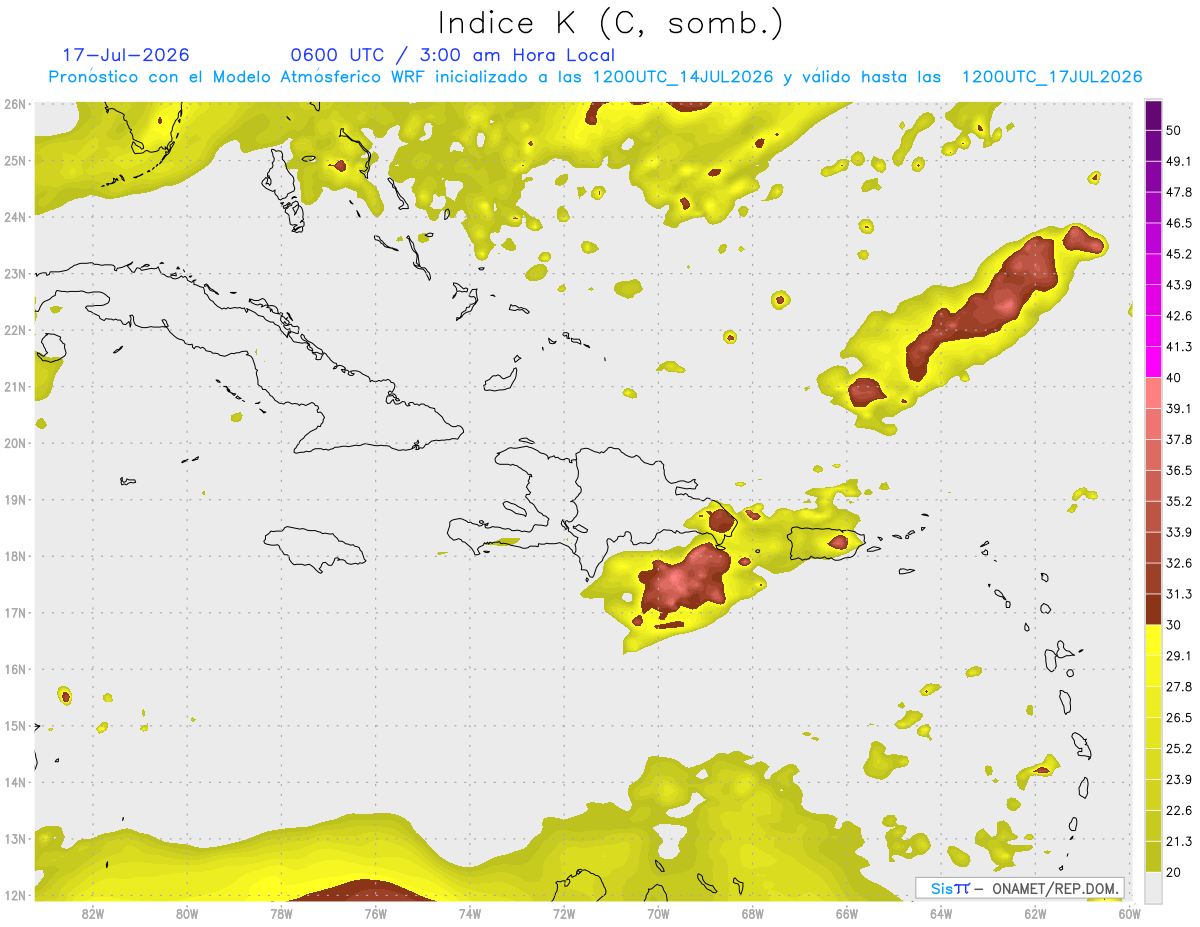
Task: Click the 76W longitude label
Action: click(375, 914)
